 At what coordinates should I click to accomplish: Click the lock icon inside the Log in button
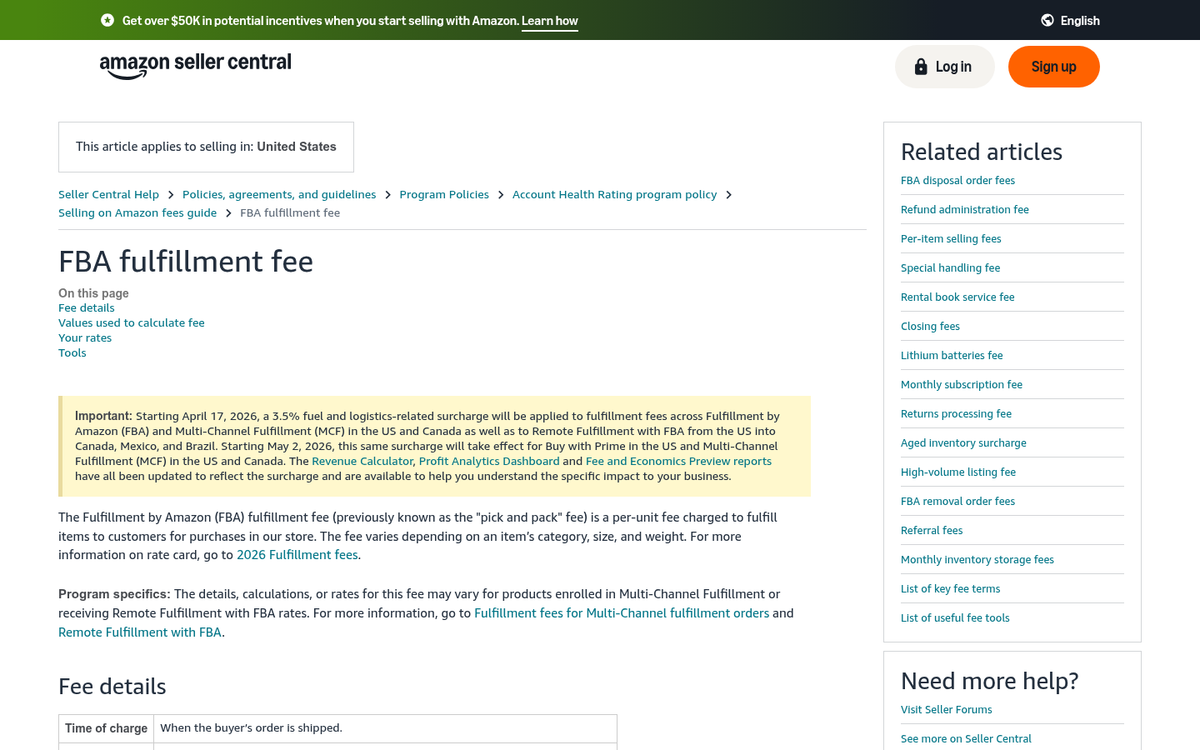coord(920,66)
